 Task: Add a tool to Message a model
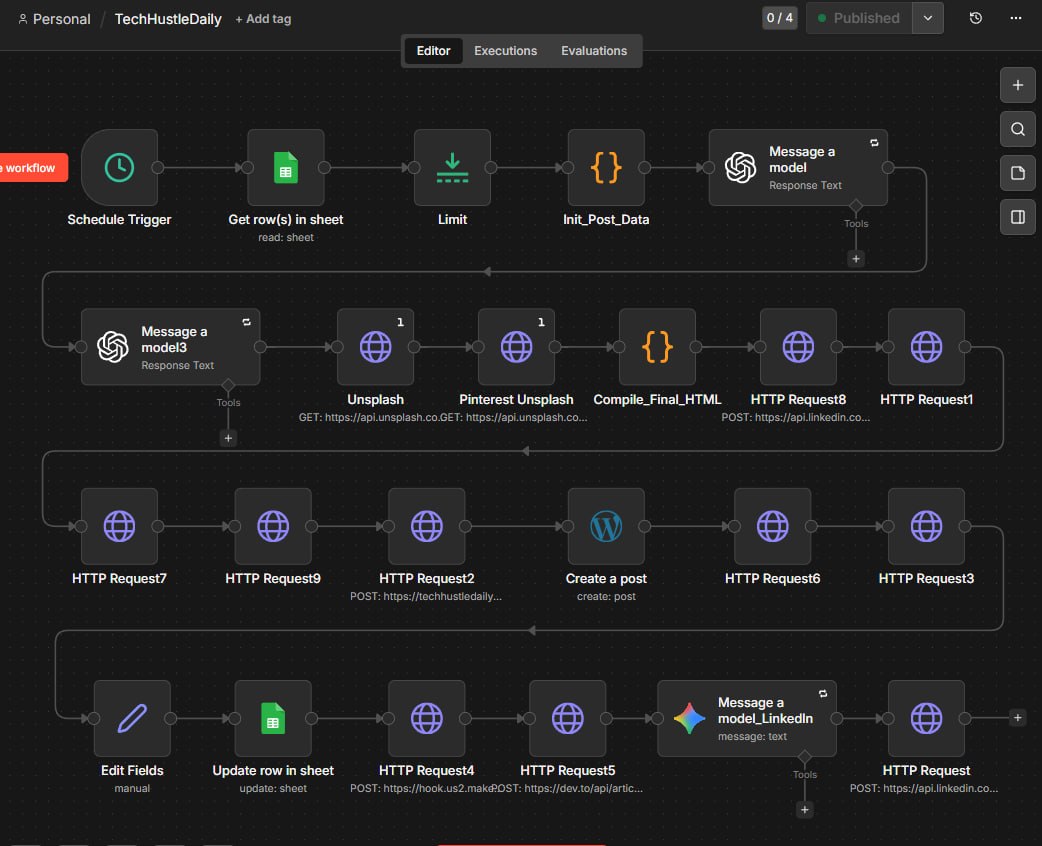point(856,259)
